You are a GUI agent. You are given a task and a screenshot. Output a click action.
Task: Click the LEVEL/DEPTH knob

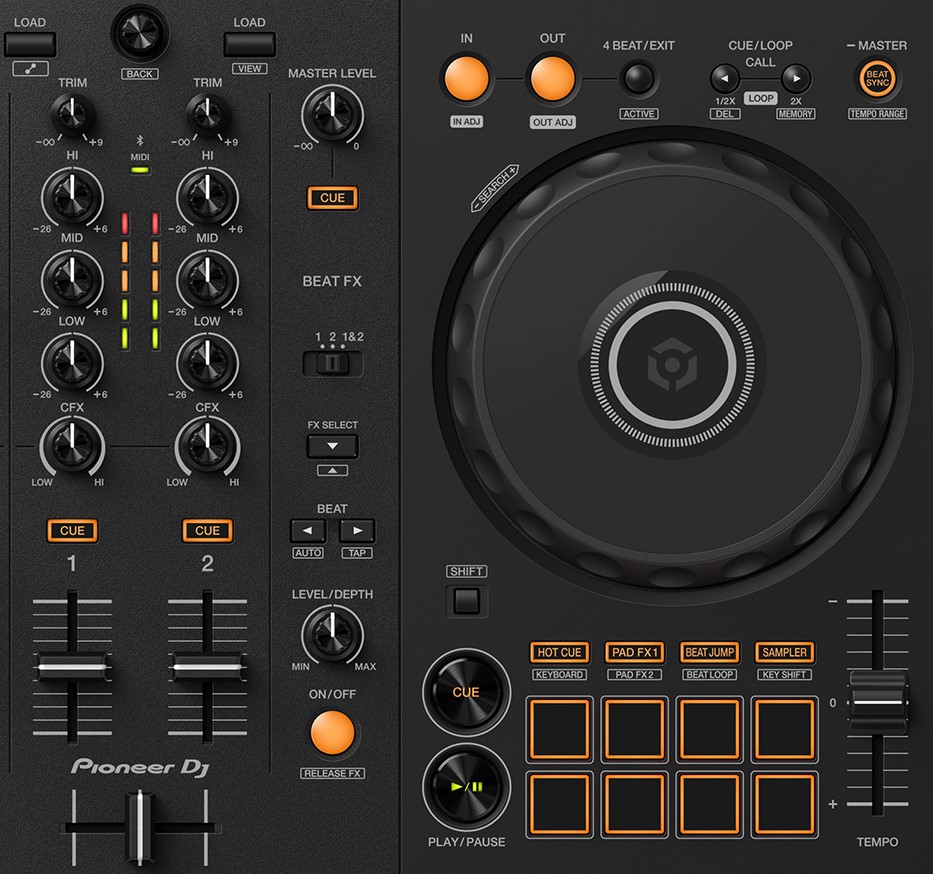[333, 635]
